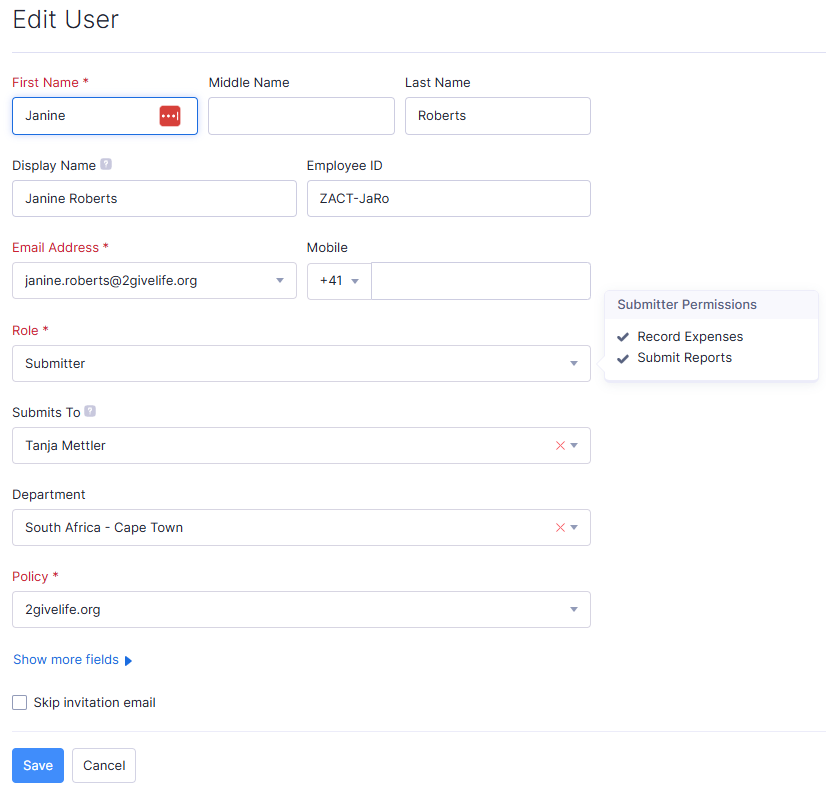This screenshot has height=793, width=826.
Task: Focus the Mobile number input field
Action: tap(480, 281)
